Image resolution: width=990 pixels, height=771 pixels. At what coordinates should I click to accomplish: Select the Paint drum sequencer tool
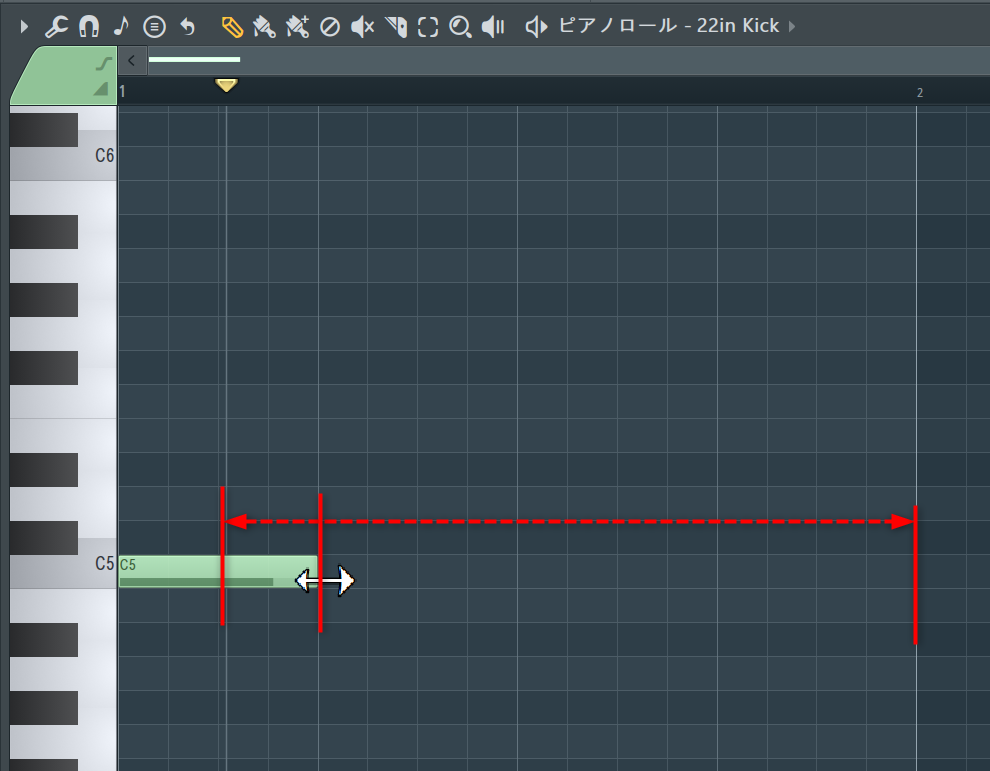pos(297,27)
